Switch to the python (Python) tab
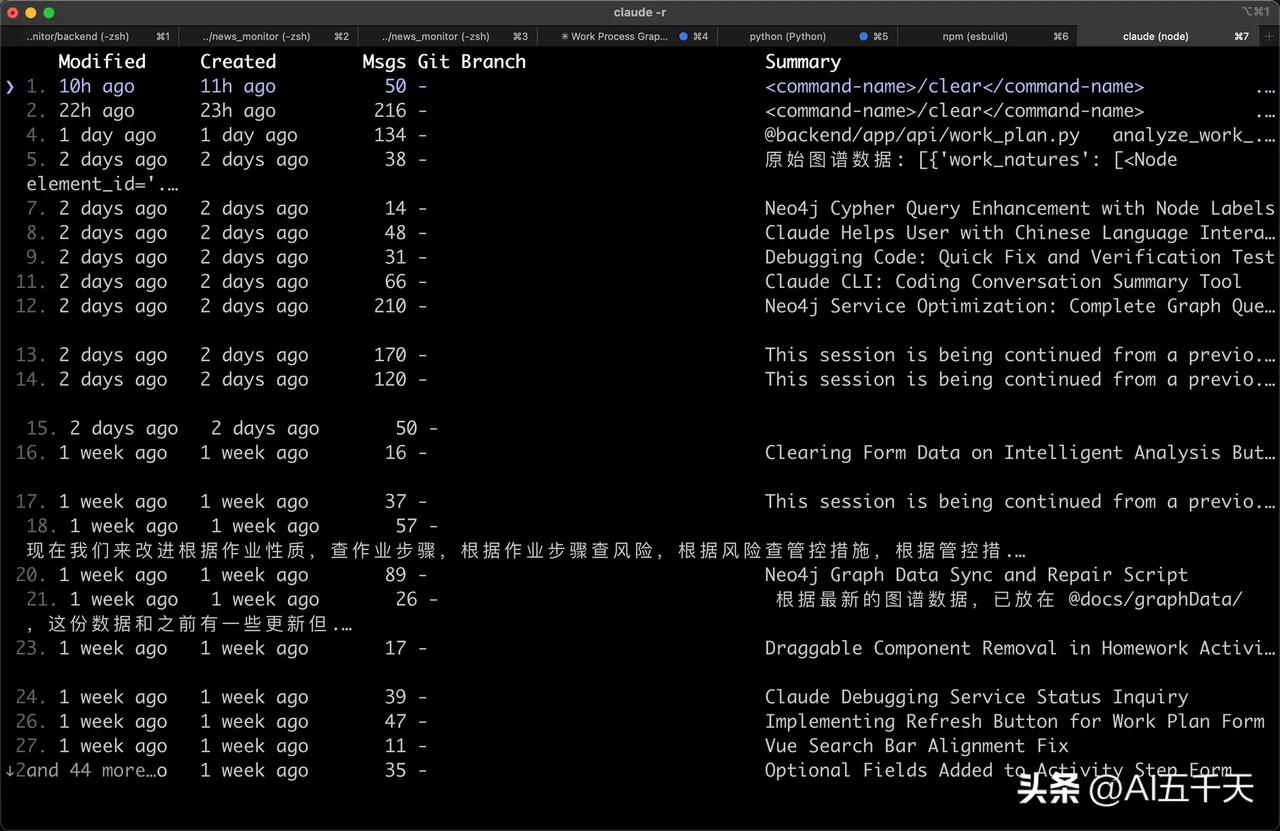Image resolution: width=1280 pixels, height=831 pixels. (807, 36)
